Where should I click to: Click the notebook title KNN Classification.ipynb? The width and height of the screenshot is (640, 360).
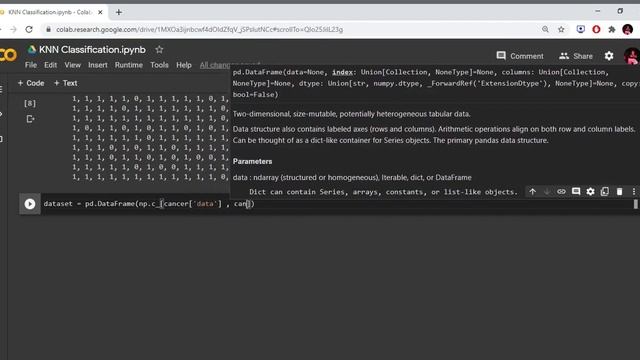point(92,50)
